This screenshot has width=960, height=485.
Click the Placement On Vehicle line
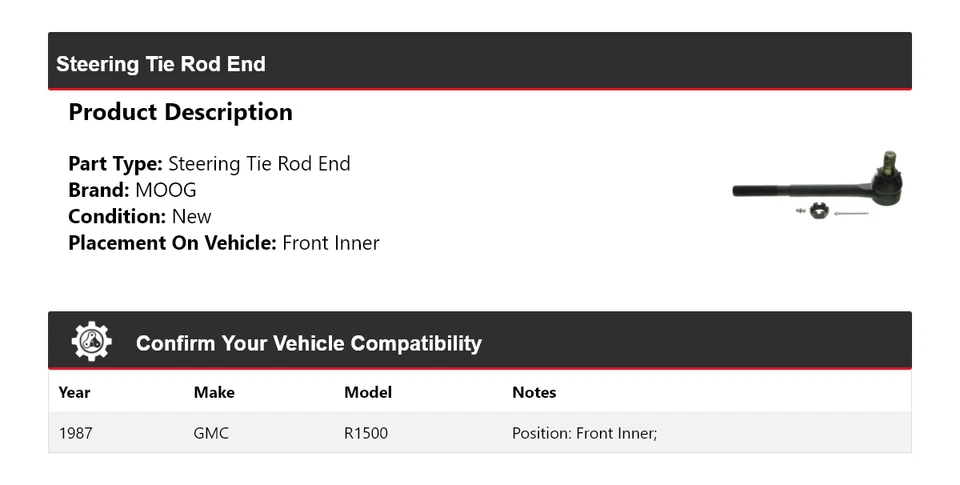[223, 242]
